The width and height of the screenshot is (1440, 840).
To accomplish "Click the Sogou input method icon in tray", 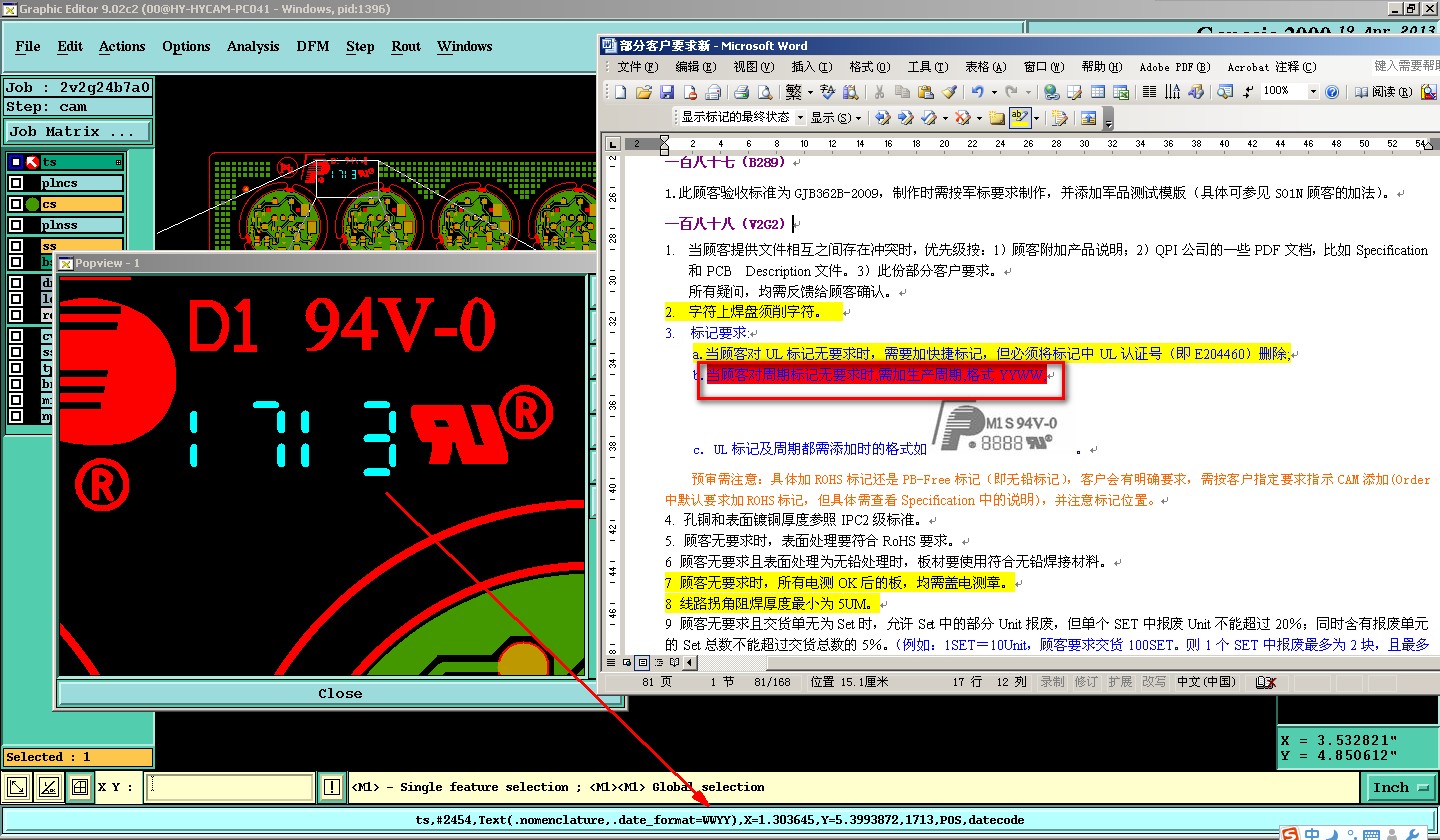I will coord(1291,833).
